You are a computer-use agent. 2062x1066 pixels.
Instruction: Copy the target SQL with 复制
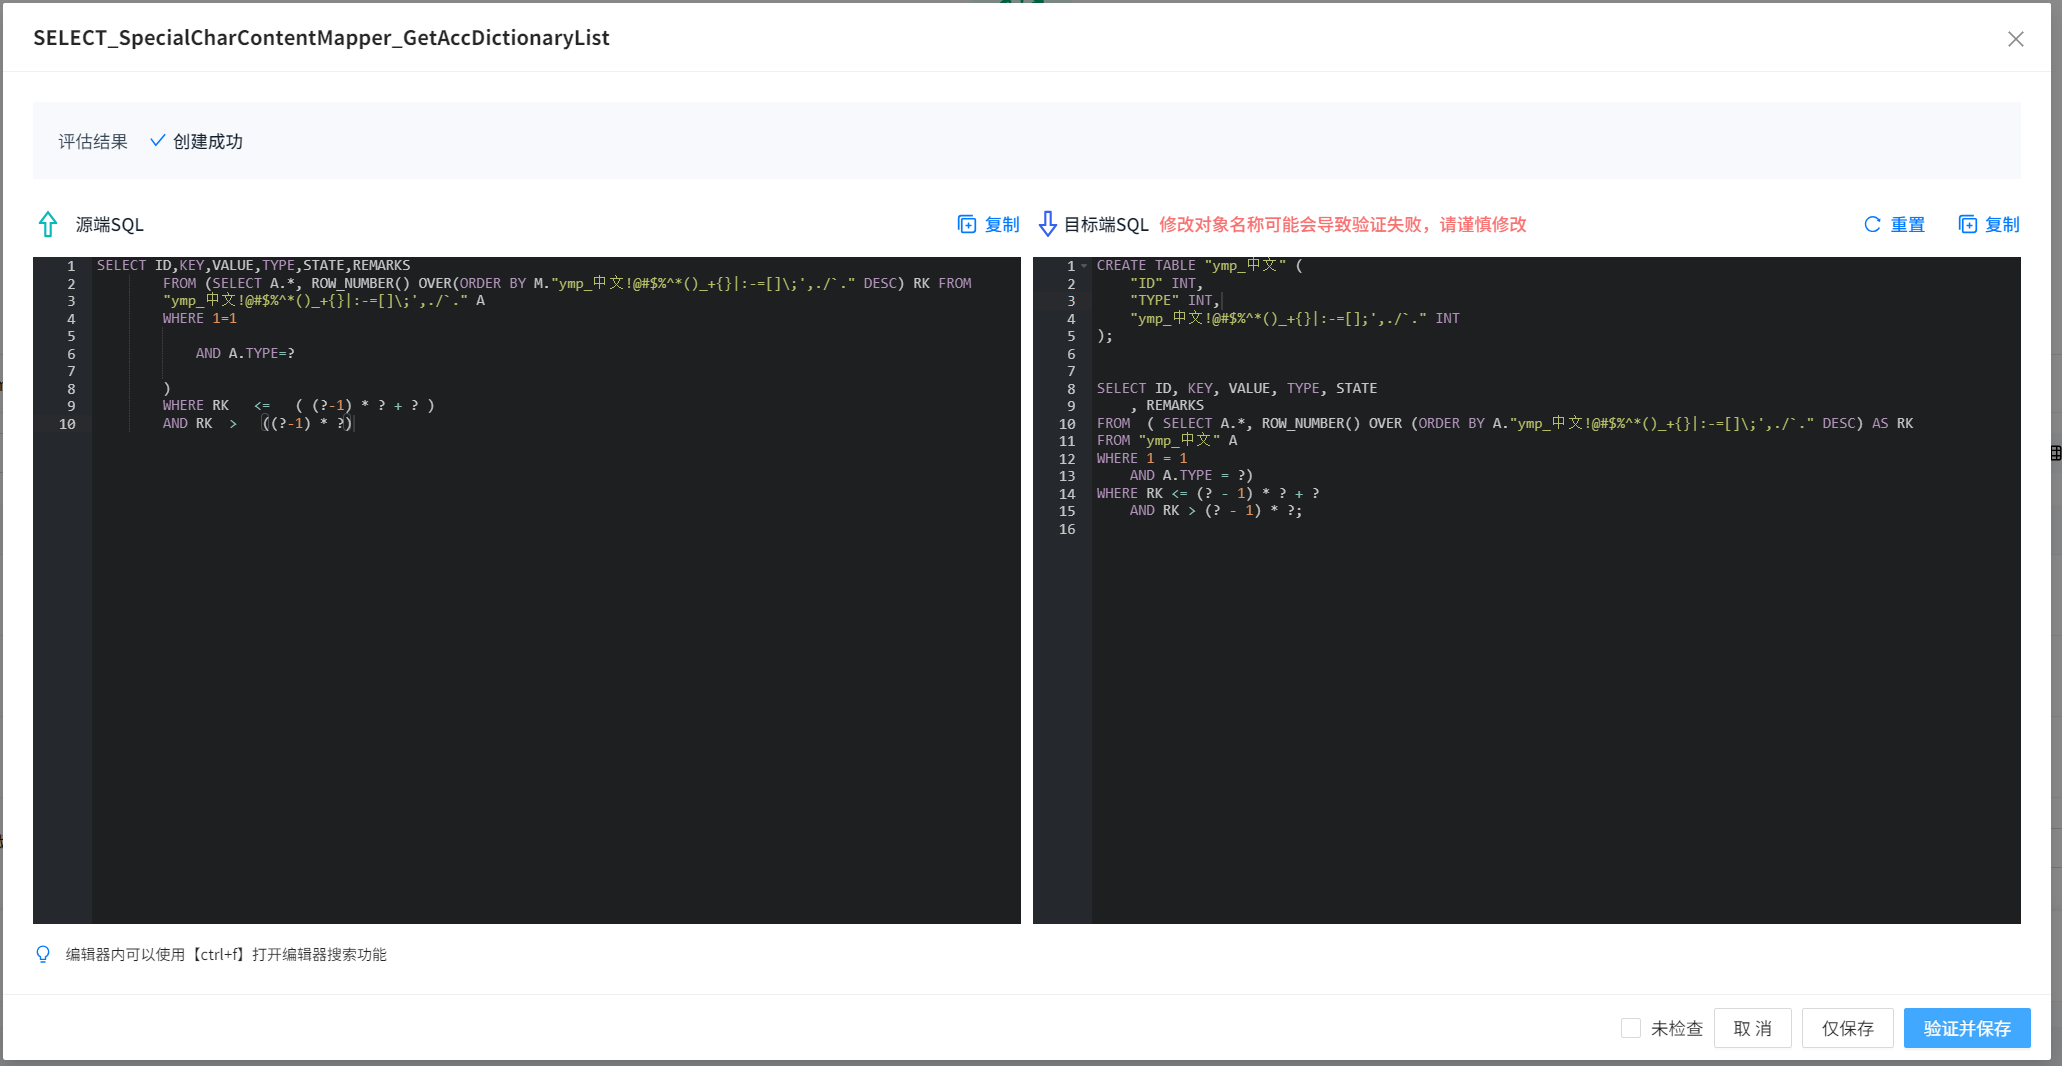(1989, 224)
